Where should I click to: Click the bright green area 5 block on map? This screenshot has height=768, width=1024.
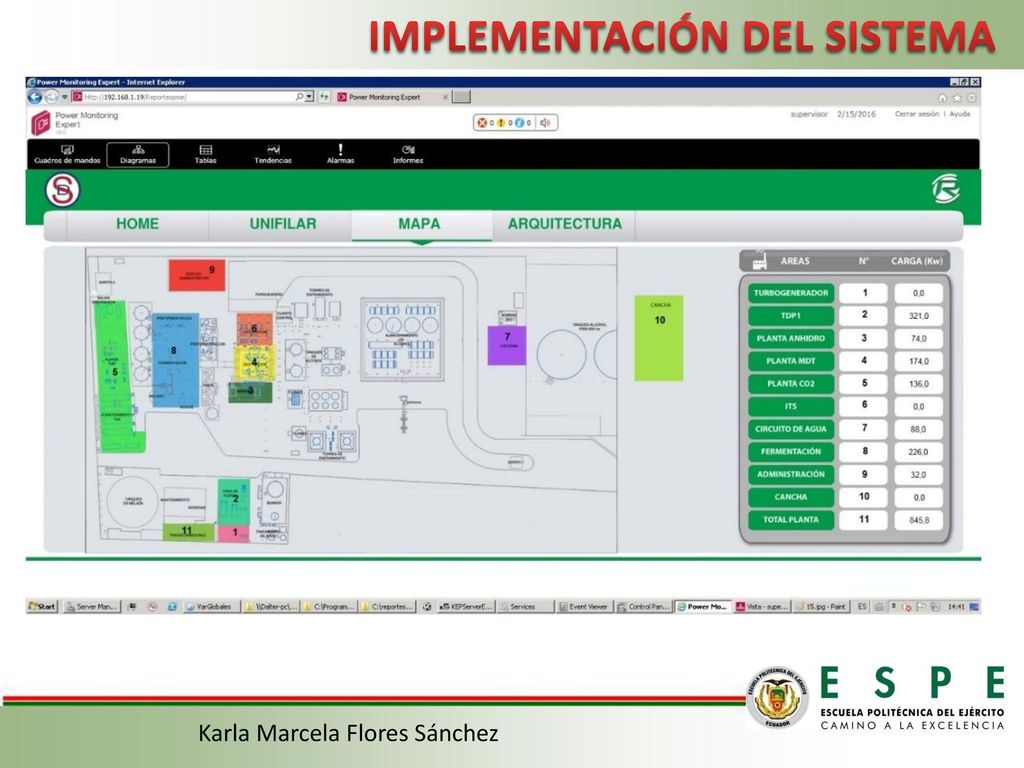[115, 376]
